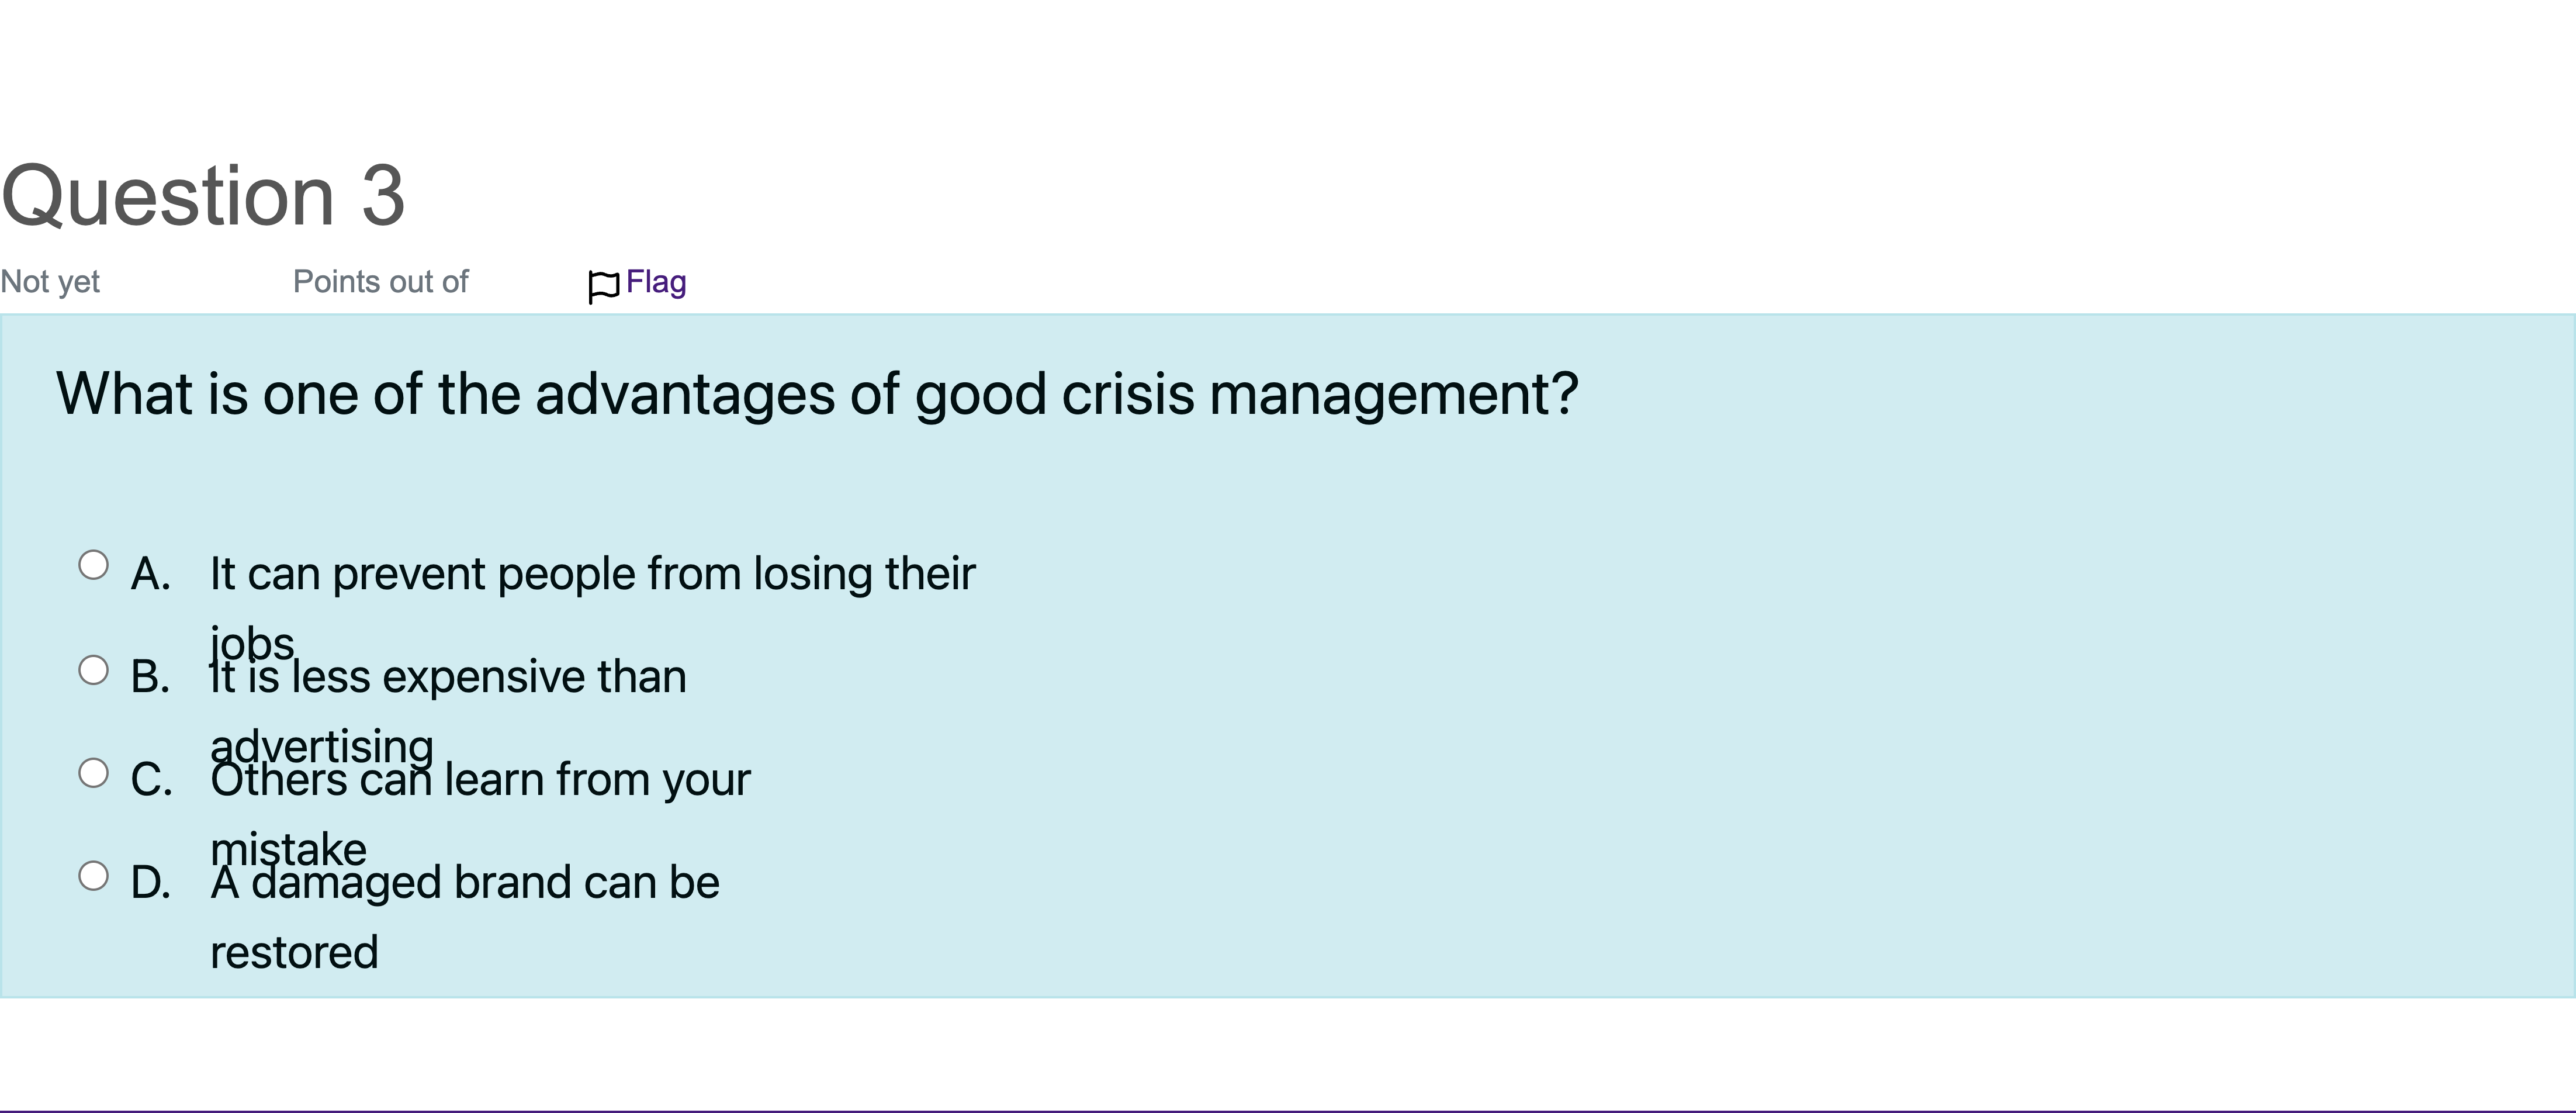2576x1113 pixels.
Task: Click the flag icon beside Flag
Action: coord(604,287)
